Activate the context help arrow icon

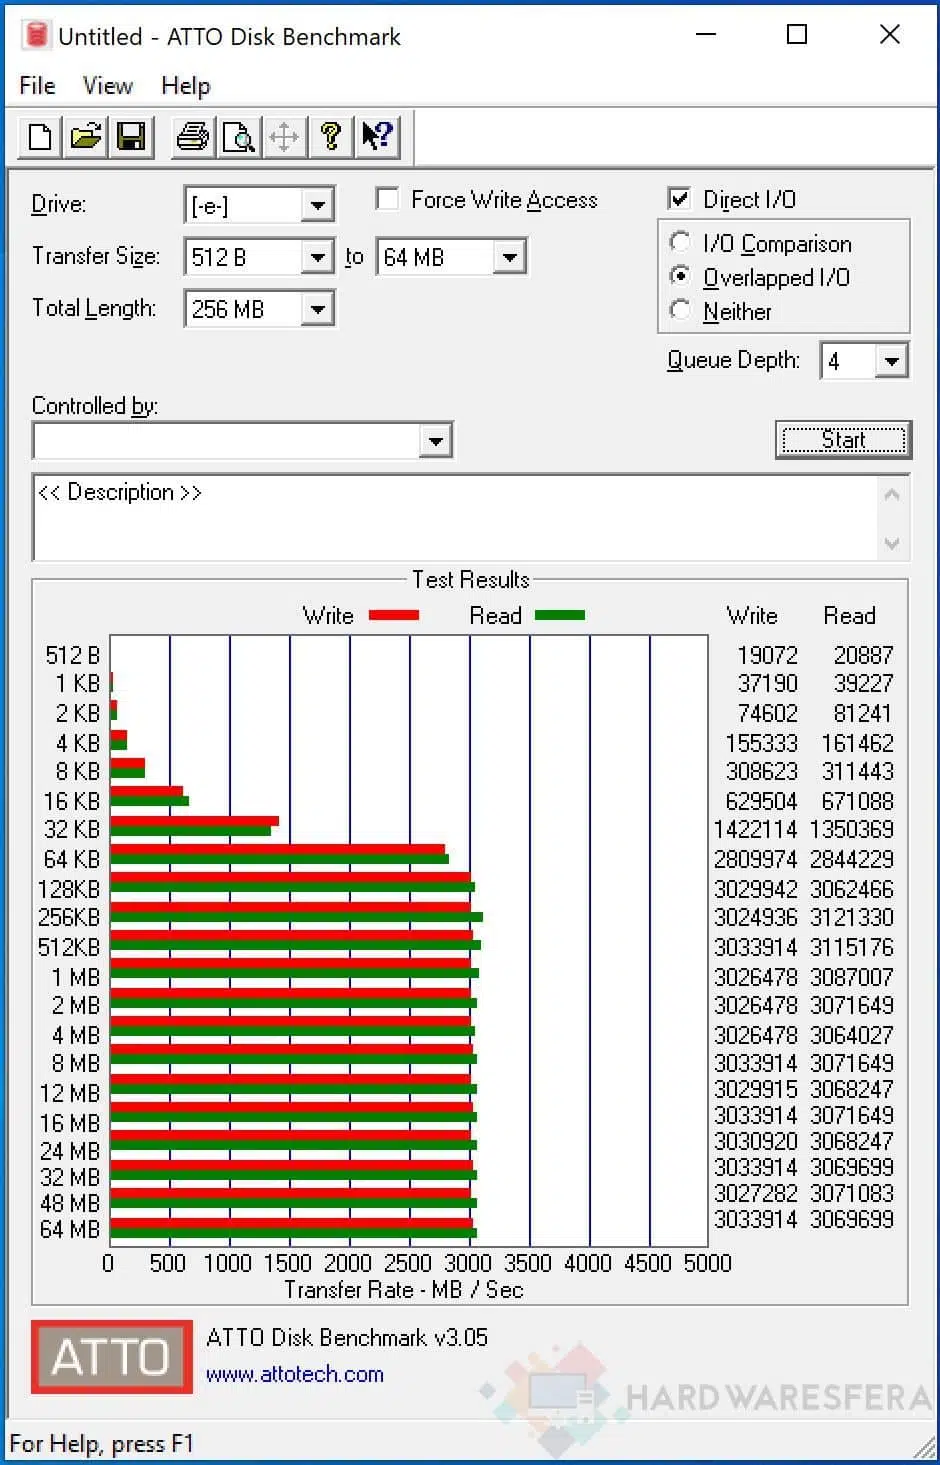[x=377, y=136]
